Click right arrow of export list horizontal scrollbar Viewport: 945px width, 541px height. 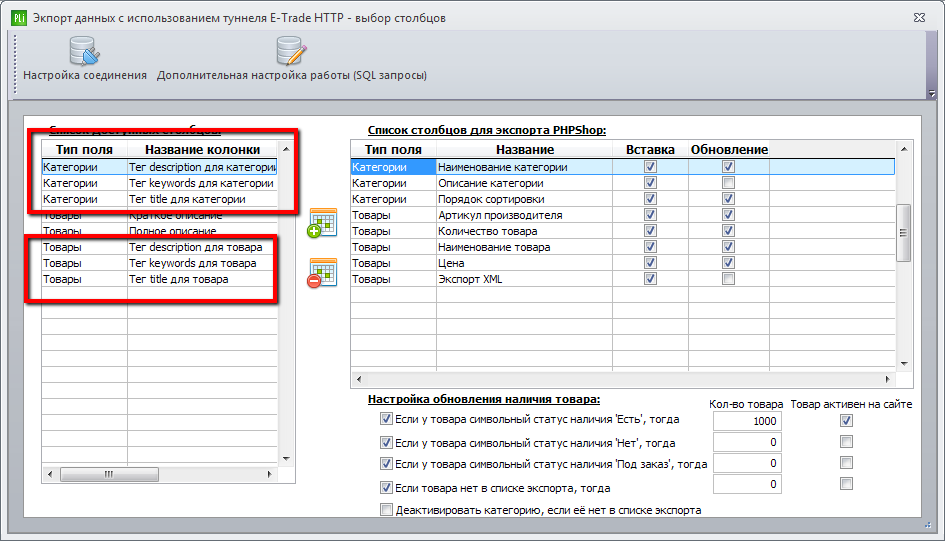887,379
